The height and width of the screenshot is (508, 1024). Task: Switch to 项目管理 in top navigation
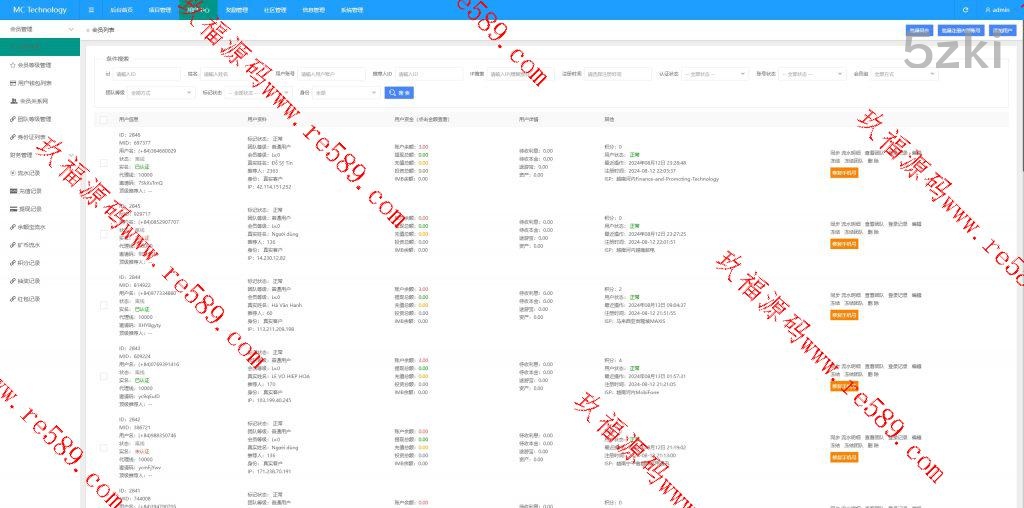point(159,10)
